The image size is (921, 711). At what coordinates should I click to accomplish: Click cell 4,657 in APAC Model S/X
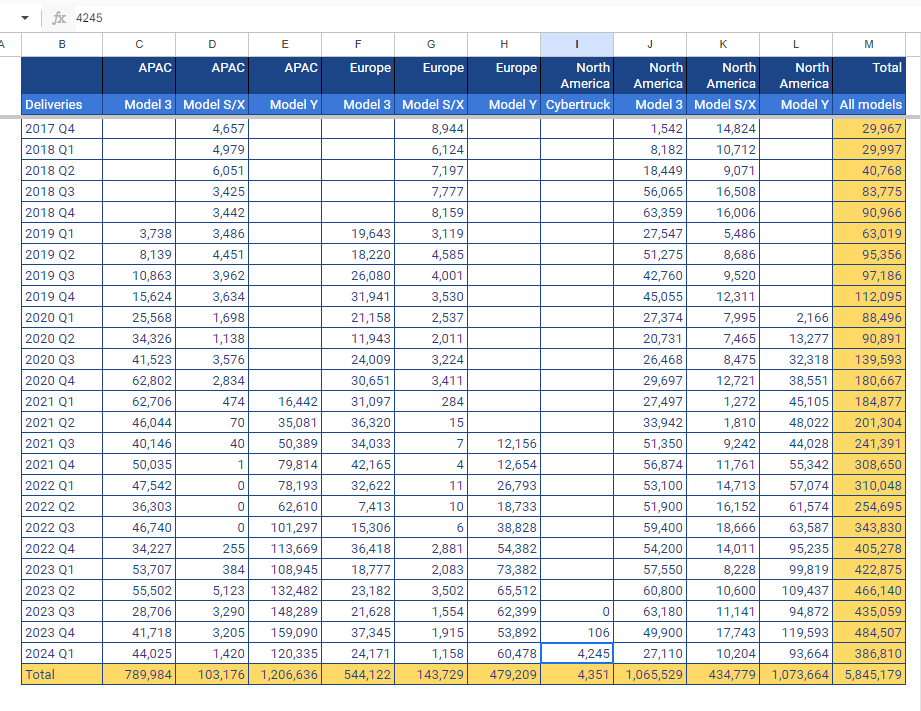pyautogui.click(x=212, y=129)
